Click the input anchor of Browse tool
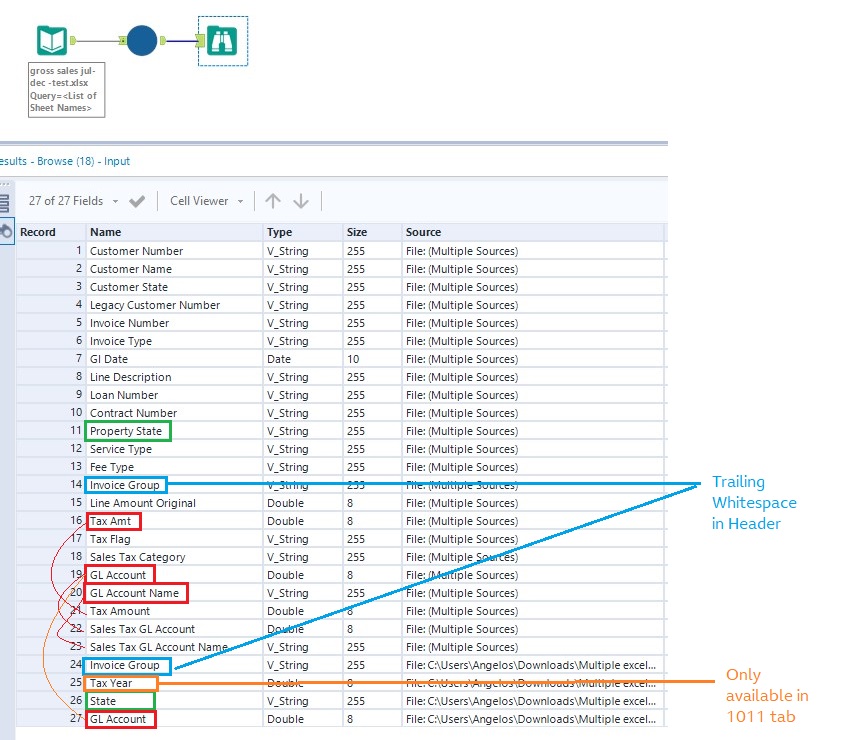 201,41
